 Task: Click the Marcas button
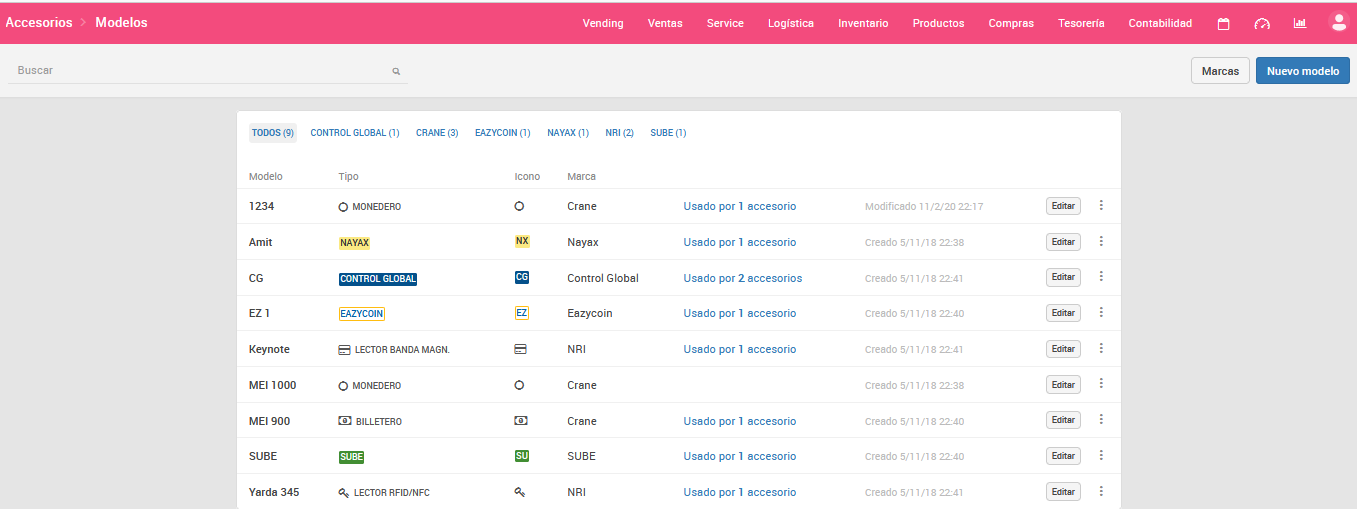click(1220, 71)
